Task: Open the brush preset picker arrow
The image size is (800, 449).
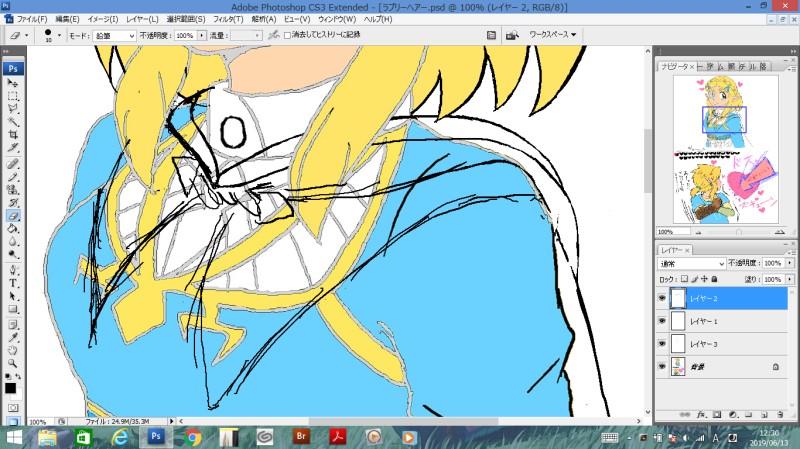Action: pos(59,35)
